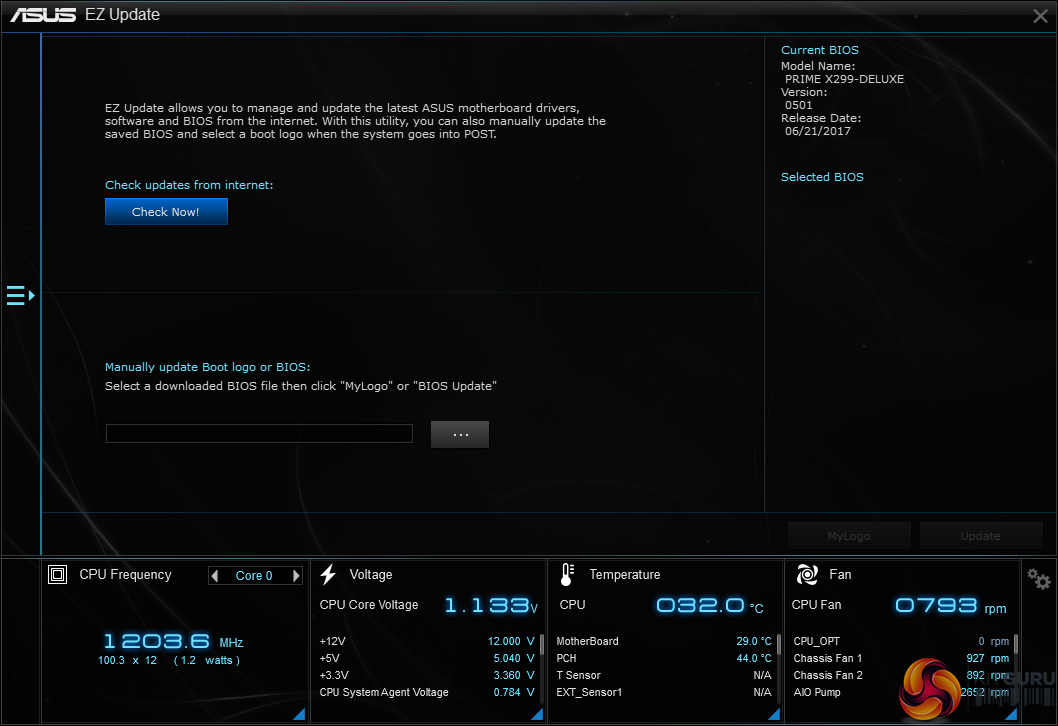
Task: Close the EZ Update window
Action: (1040, 16)
